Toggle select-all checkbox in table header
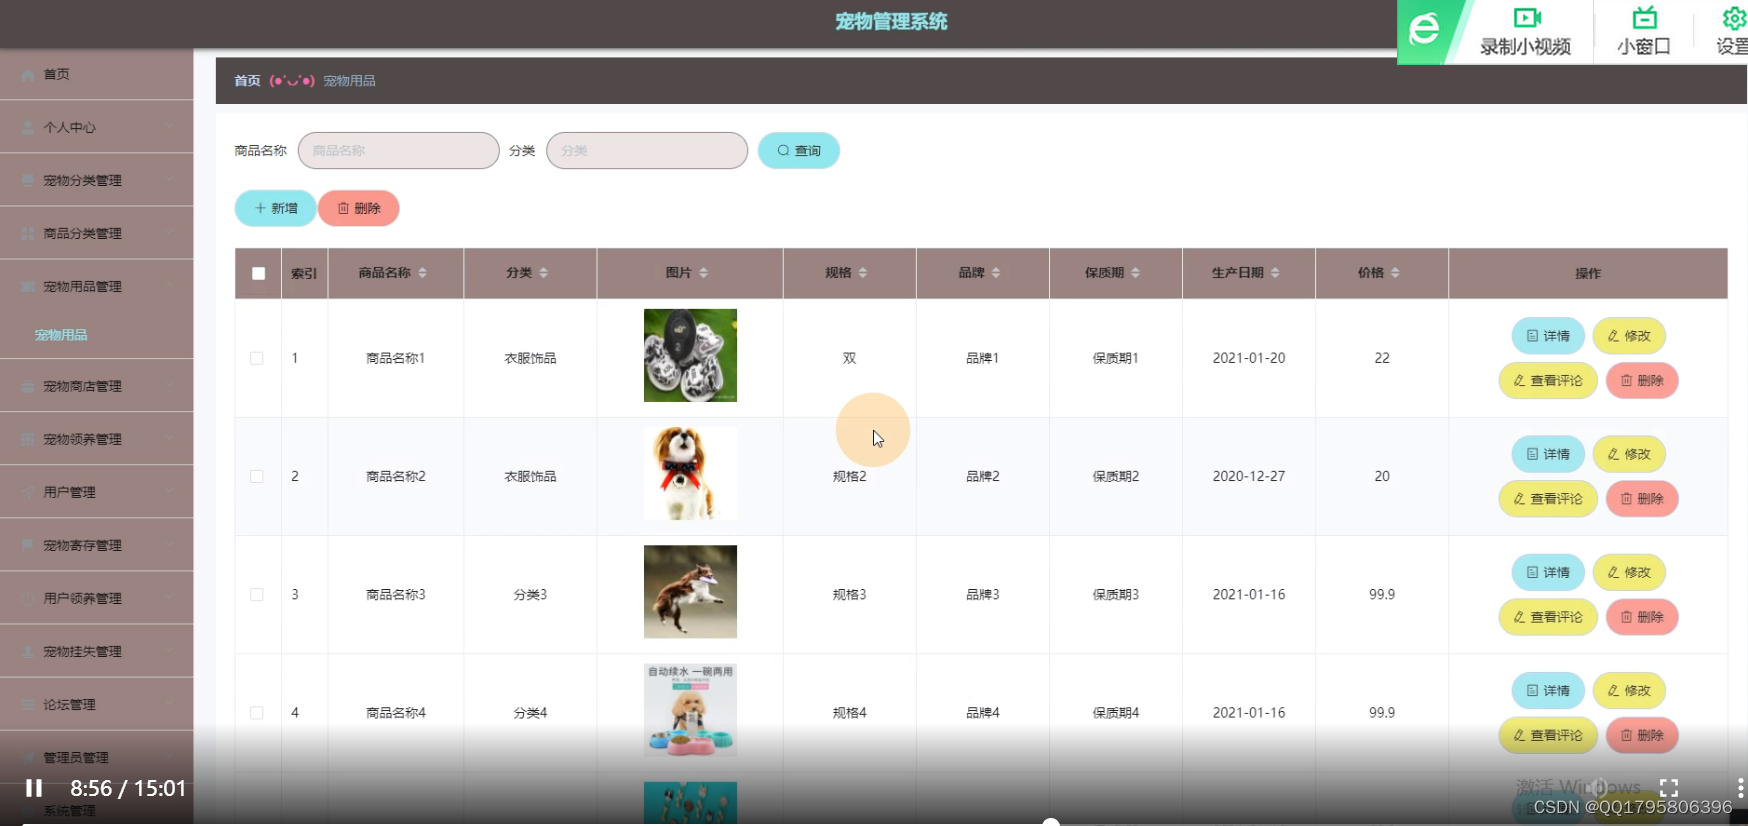This screenshot has width=1748, height=826. click(258, 274)
